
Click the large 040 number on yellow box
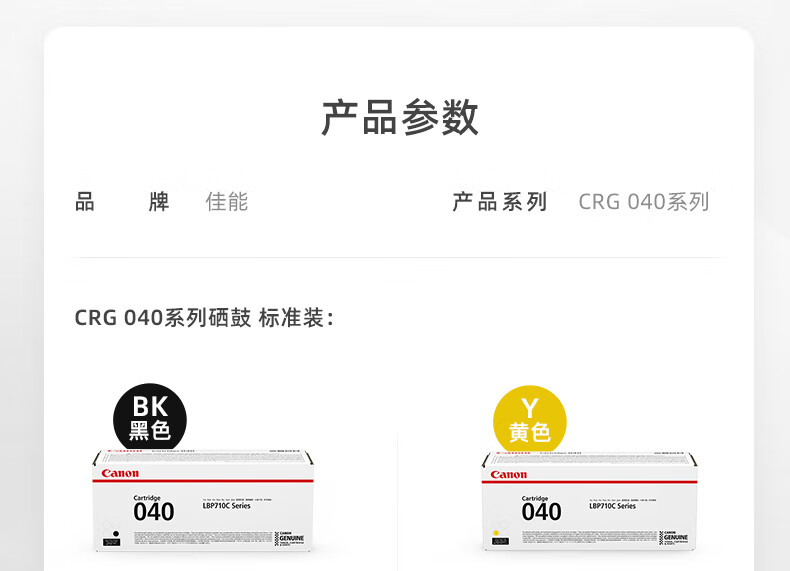pos(542,512)
